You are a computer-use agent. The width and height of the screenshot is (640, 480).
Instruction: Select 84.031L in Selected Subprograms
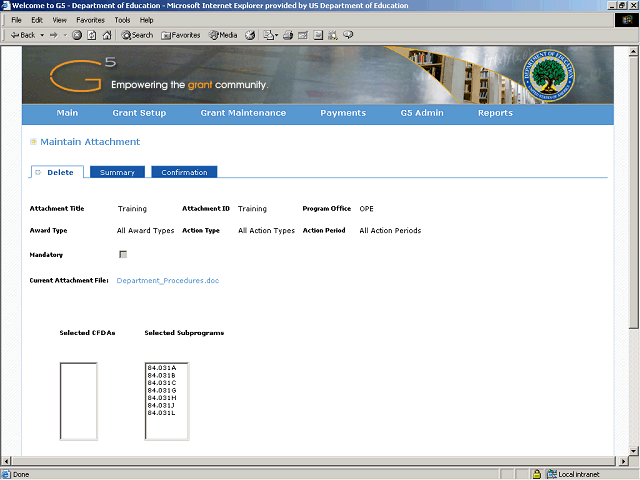(x=162, y=413)
